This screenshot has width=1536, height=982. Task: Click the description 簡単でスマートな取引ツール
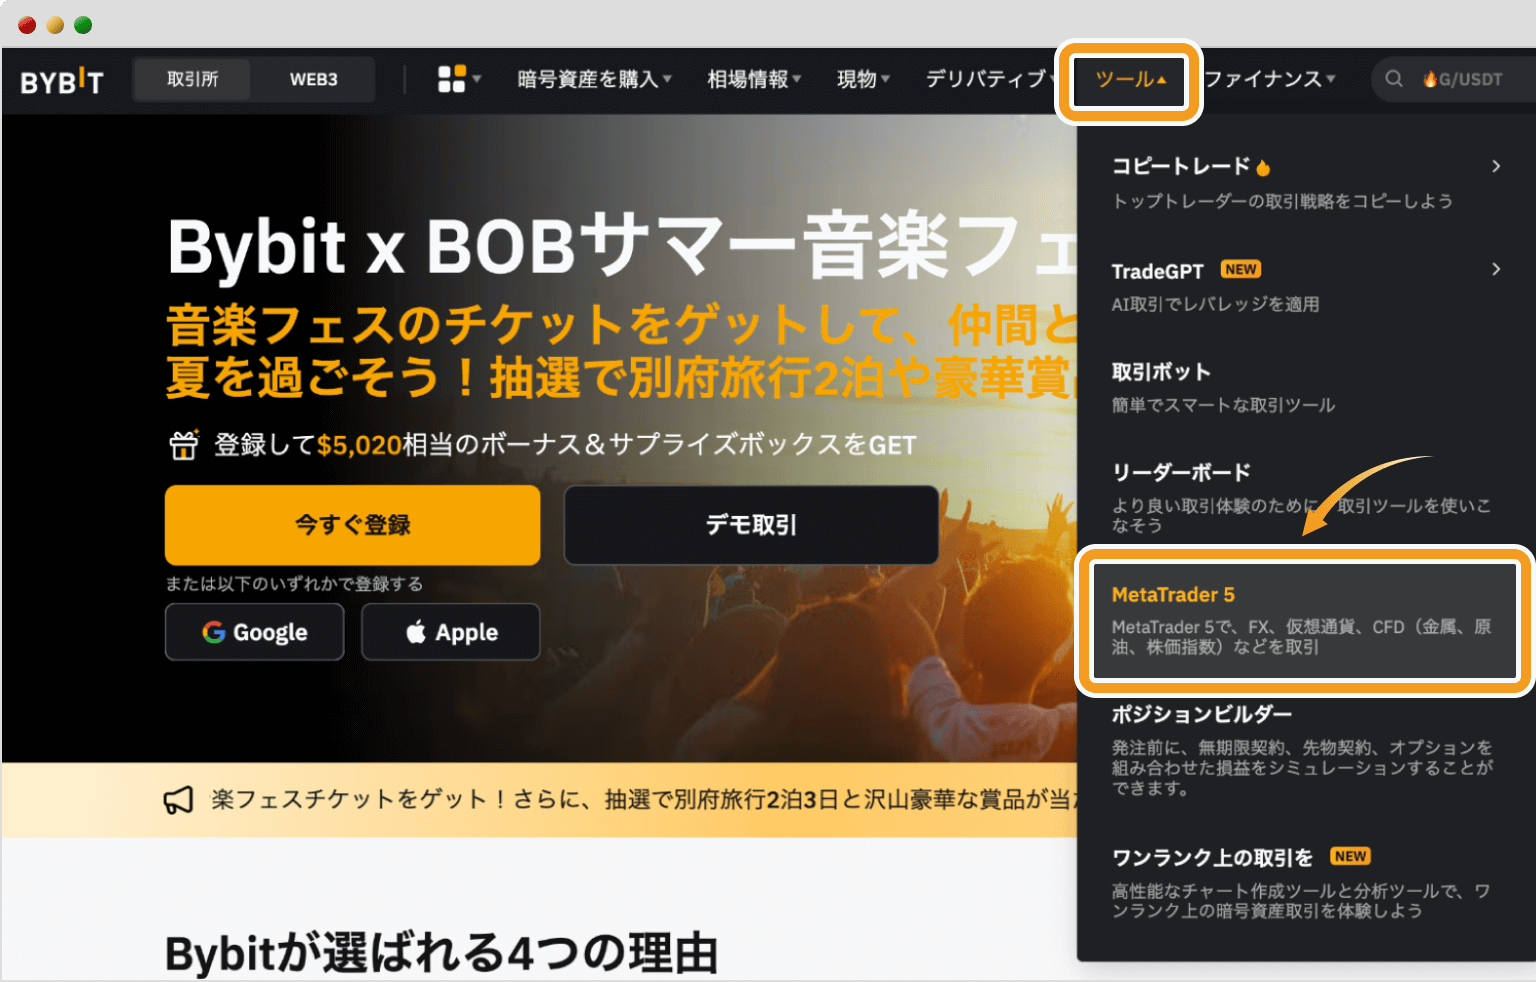coord(1223,405)
